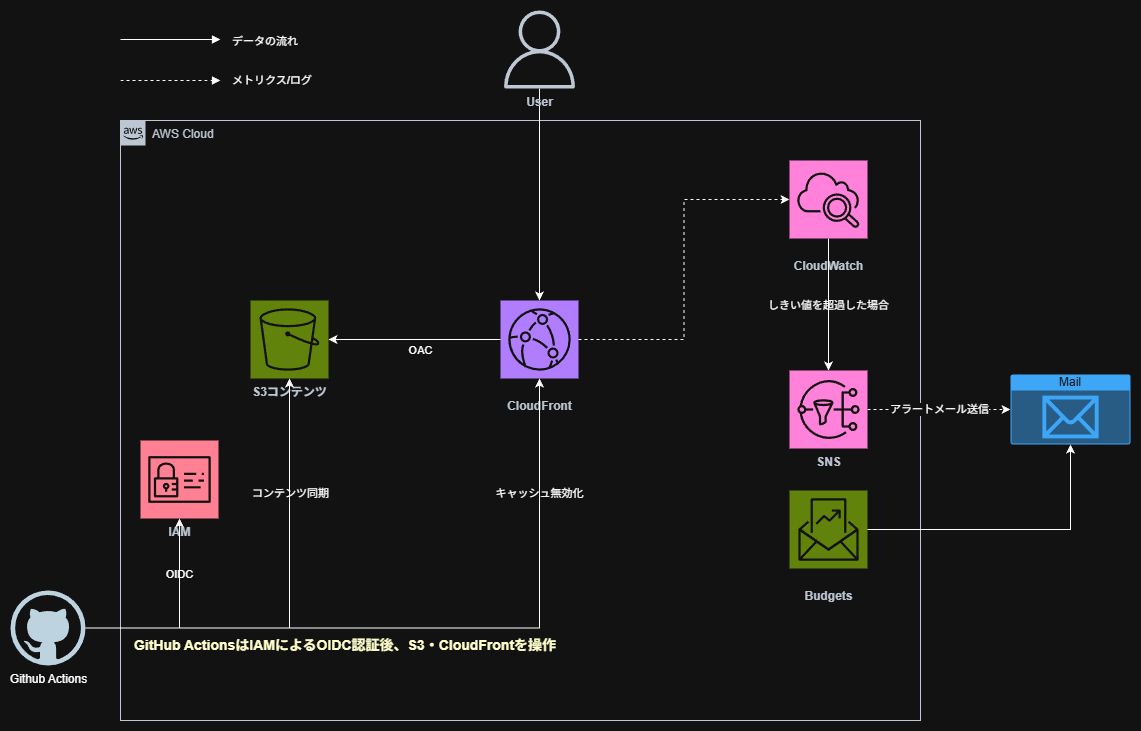Select the User figure above AWS Cloud
Screen dimensions: 1141x731
(x=539, y=48)
